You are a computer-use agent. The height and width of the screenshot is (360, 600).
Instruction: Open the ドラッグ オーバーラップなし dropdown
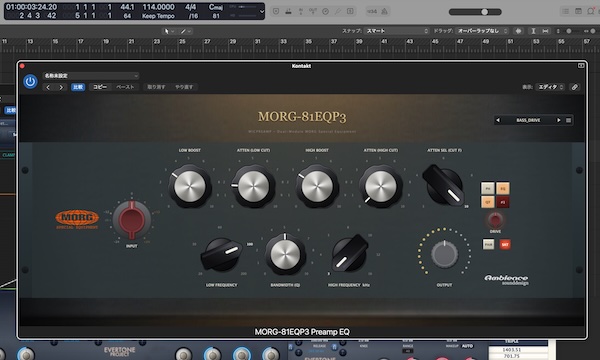click(483, 31)
